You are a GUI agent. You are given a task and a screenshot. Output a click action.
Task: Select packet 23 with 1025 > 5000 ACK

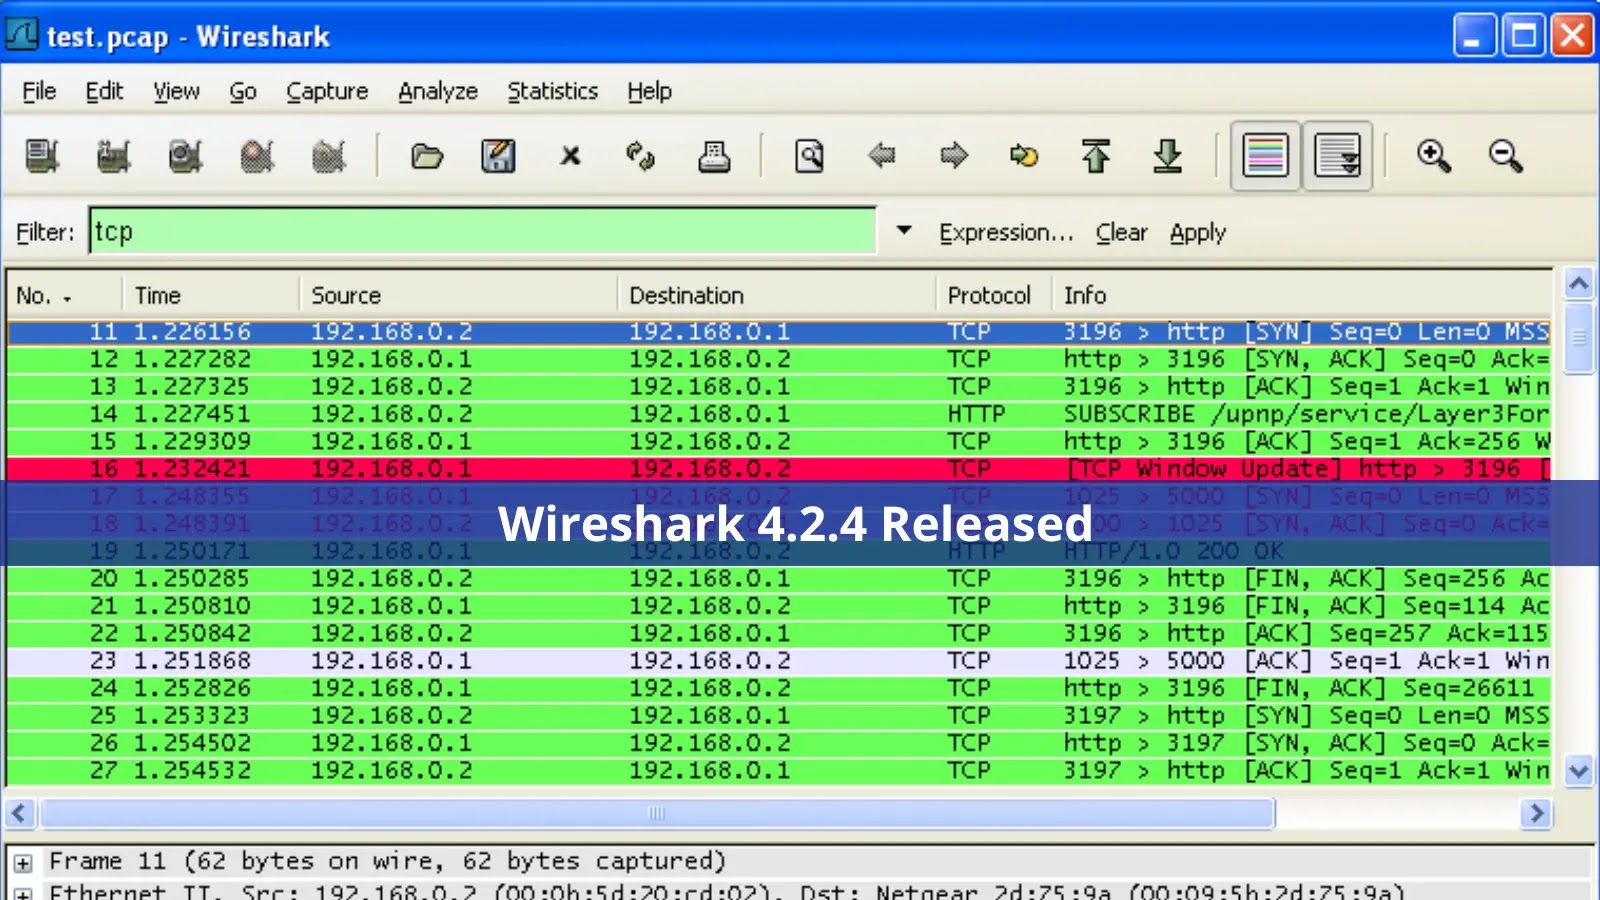[x=779, y=661]
